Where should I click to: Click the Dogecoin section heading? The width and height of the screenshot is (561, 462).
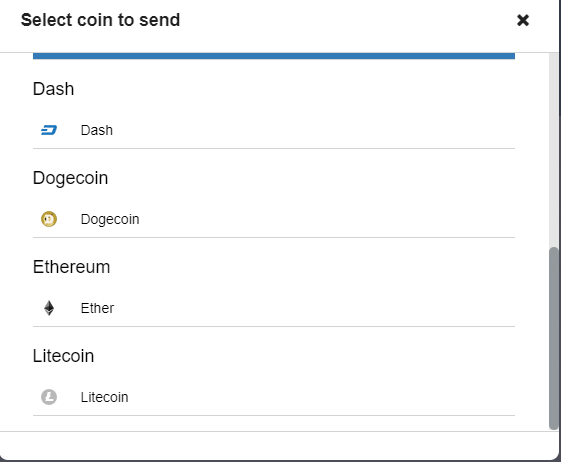tap(70, 178)
